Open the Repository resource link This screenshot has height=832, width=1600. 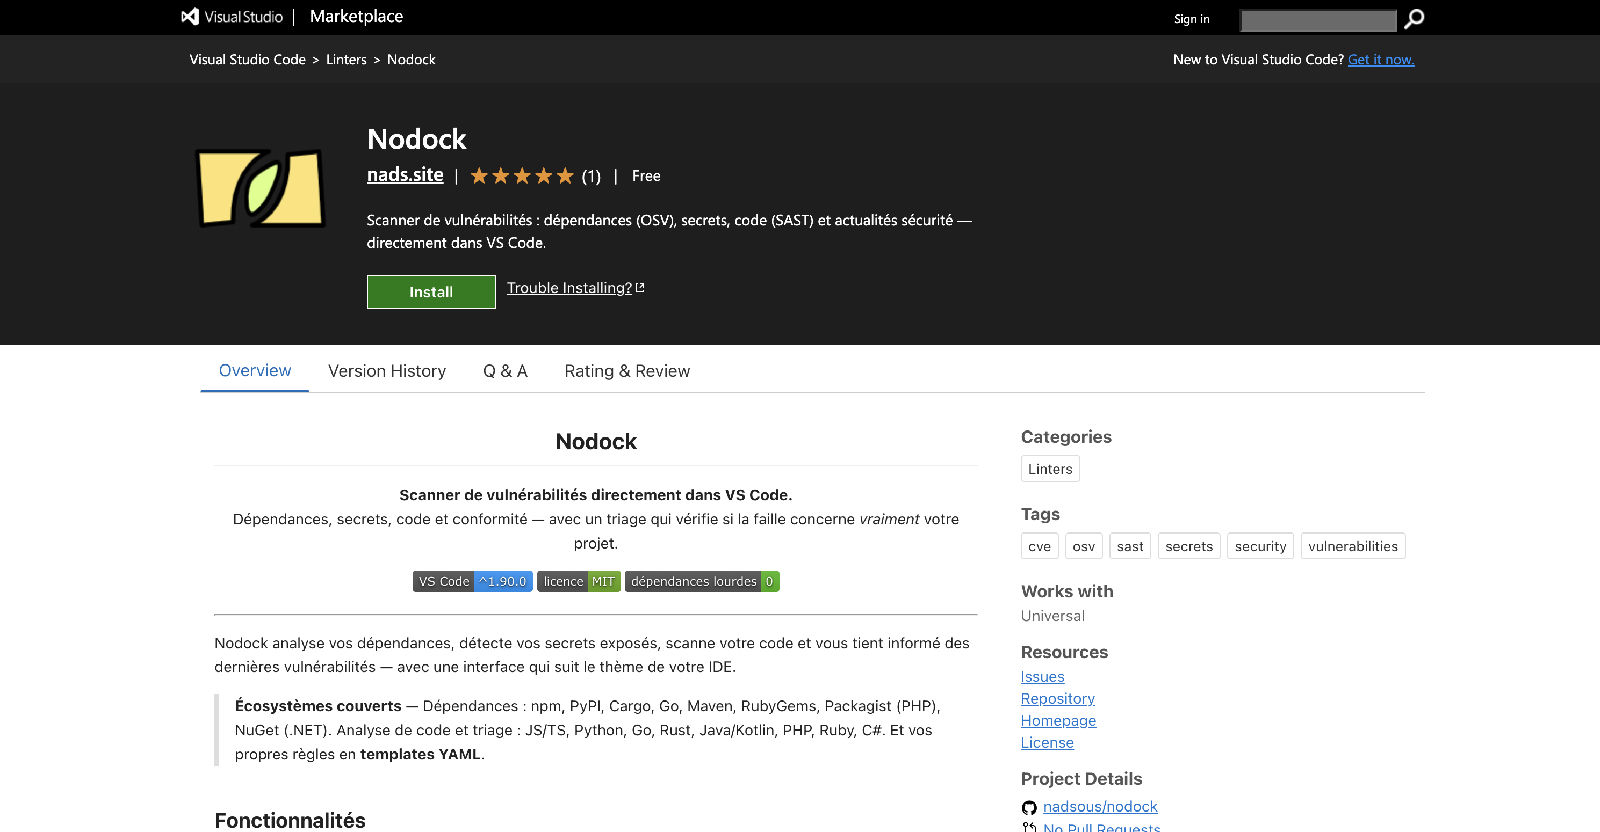1058,699
